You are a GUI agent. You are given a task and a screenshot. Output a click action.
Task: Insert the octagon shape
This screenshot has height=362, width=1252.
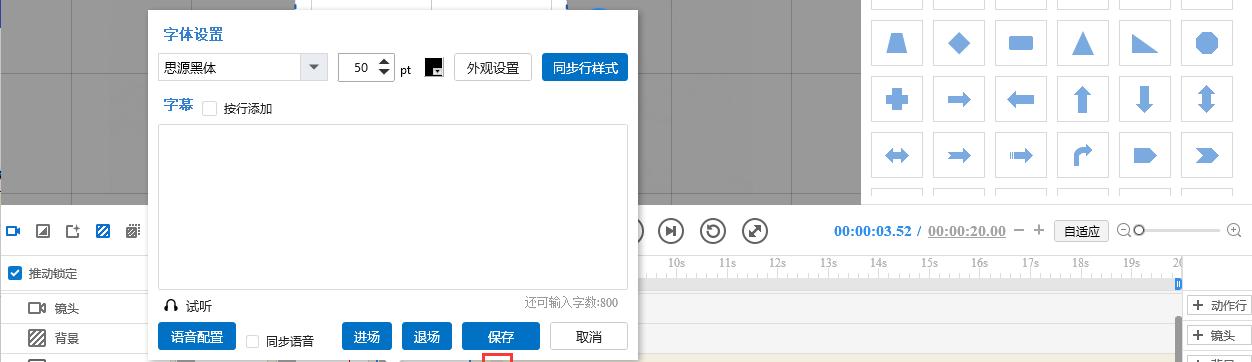coord(1207,43)
